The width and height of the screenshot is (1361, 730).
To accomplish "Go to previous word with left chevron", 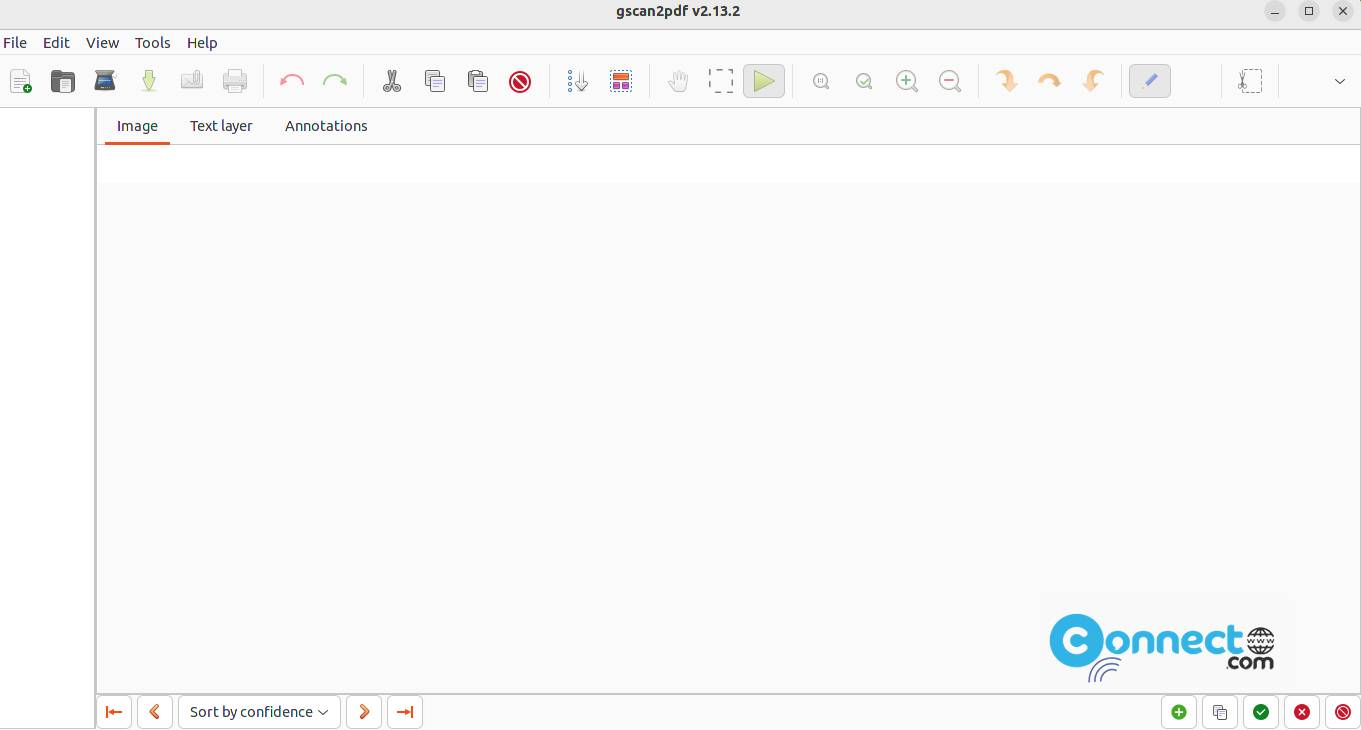I will pyautogui.click(x=155, y=712).
